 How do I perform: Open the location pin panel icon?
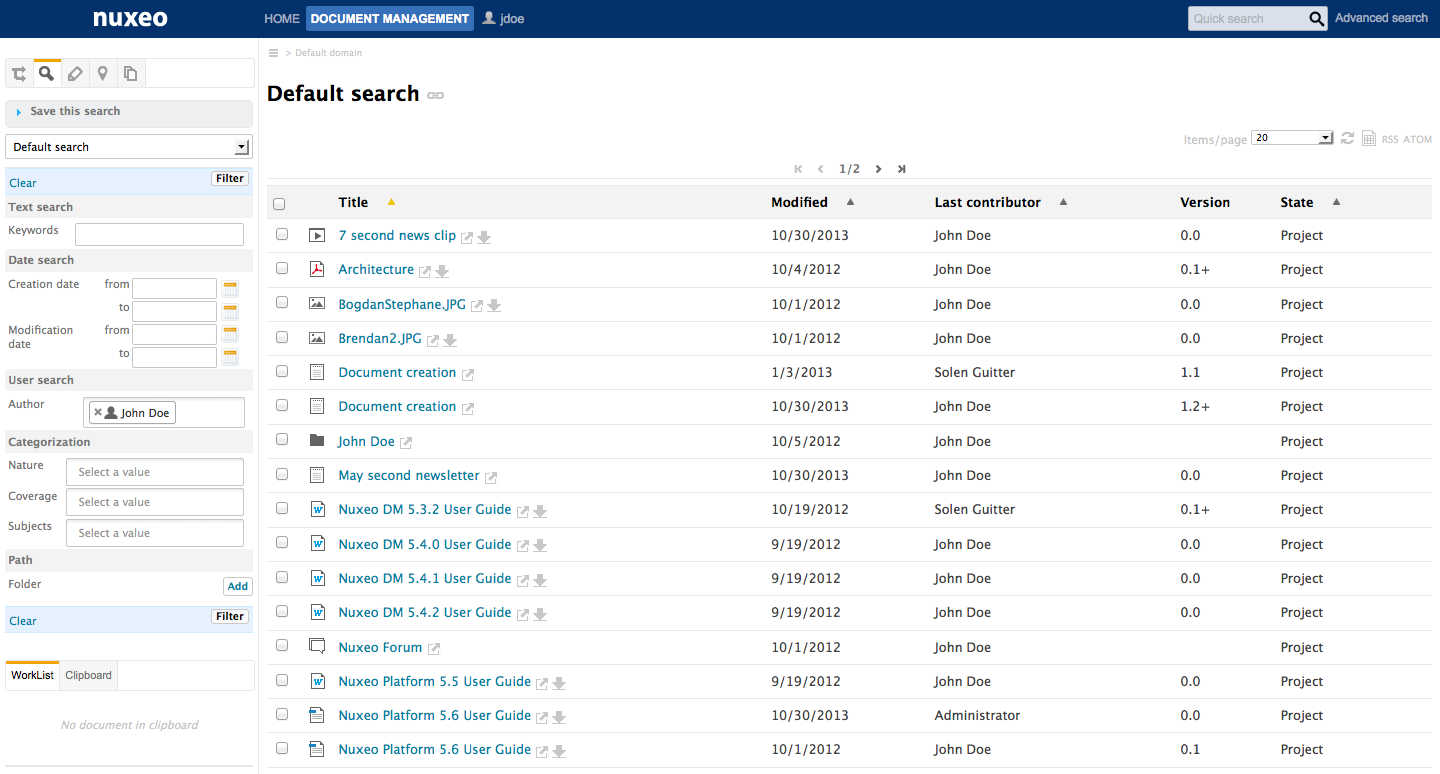[x=102, y=74]
